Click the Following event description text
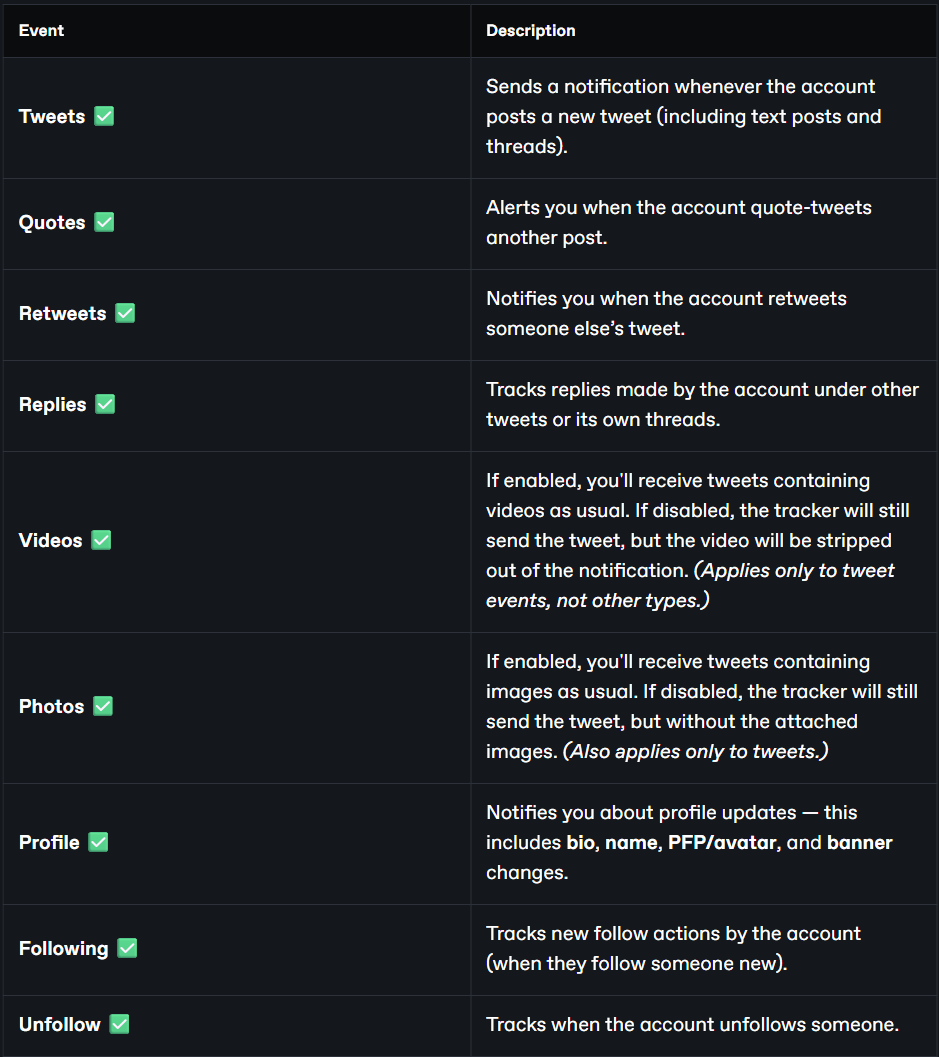The image size is (939, 1057). pos(673,948)
